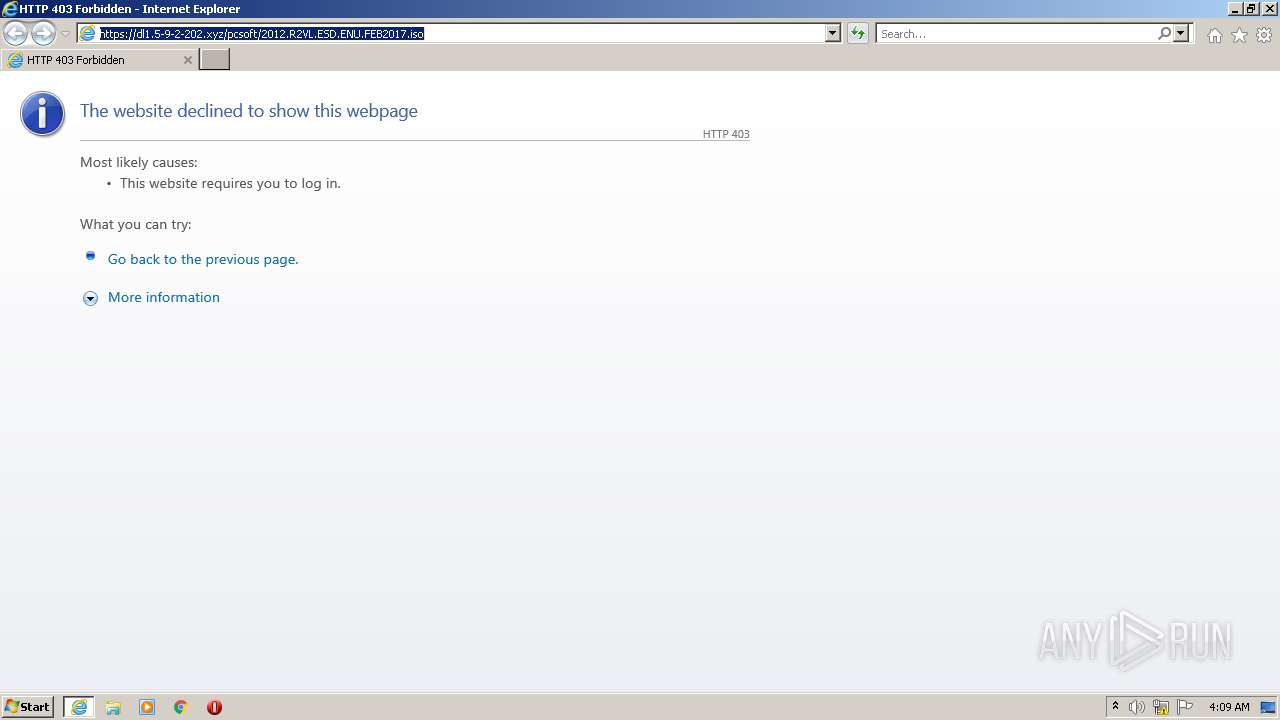
Task: Click the Internet Explorer taskbar button
Action: point(79,707)
